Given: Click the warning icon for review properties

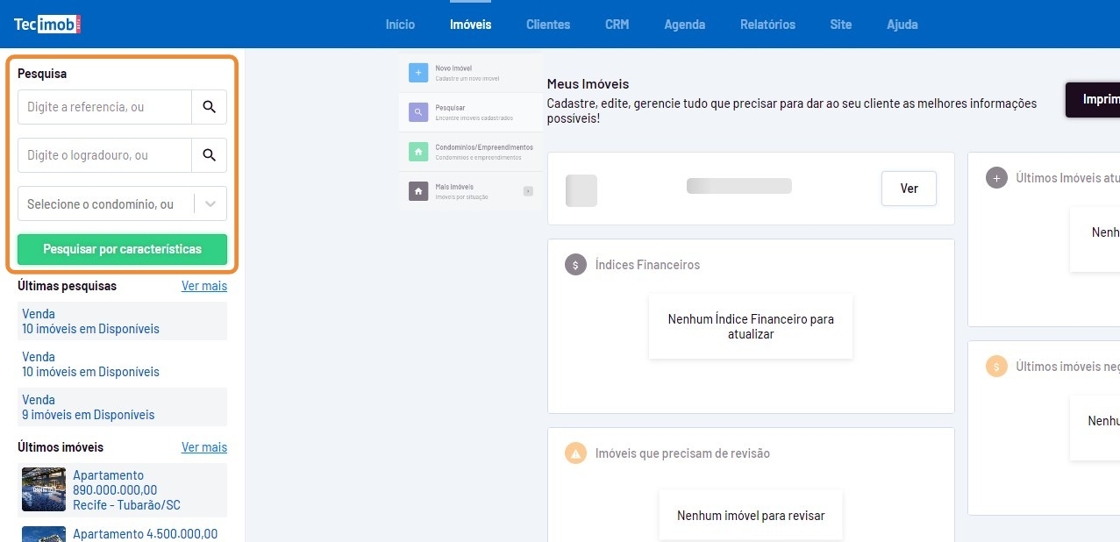Looking at the screenshot, I should 575,453.
